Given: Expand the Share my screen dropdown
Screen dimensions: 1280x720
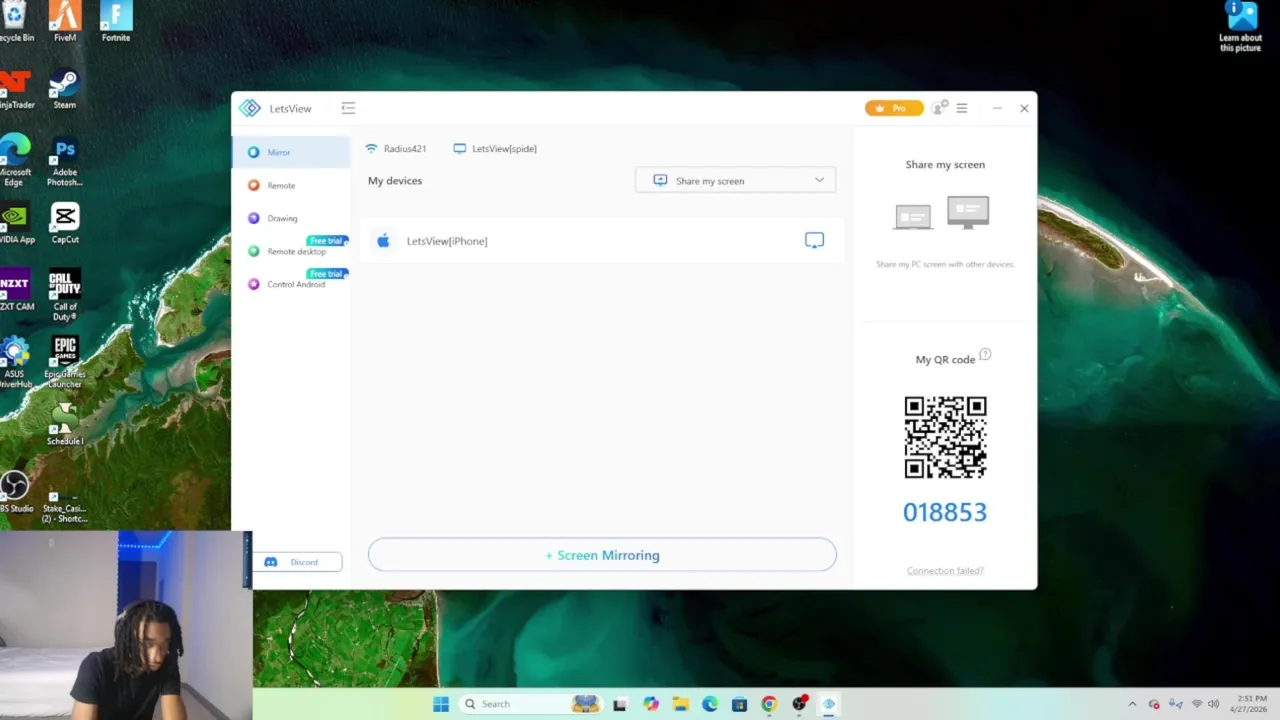Looking at the screenshot, I should tap(735, 180).
